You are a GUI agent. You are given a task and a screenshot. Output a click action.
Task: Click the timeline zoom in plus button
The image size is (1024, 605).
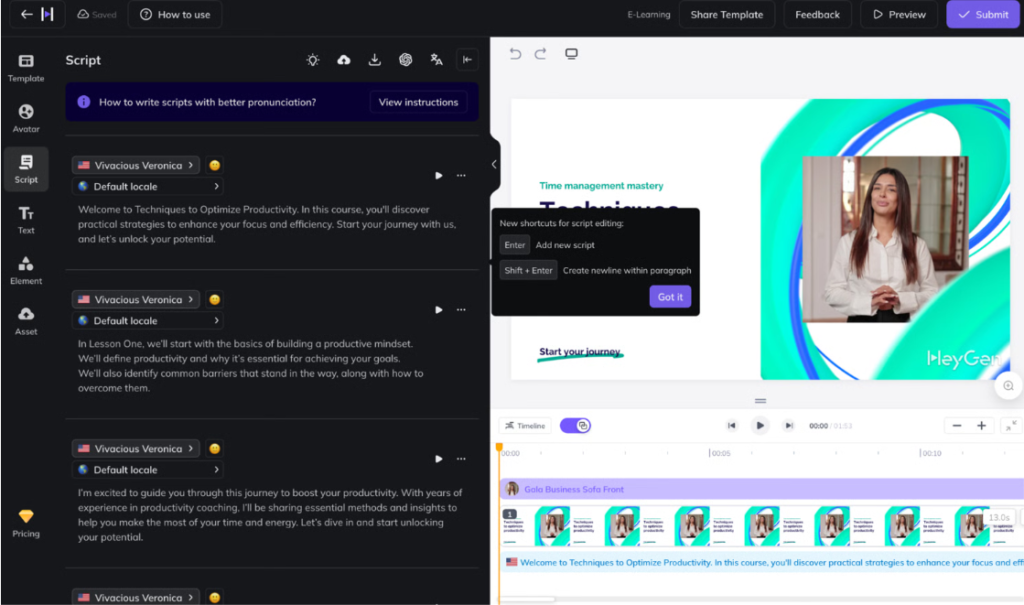tap(982, 426)
